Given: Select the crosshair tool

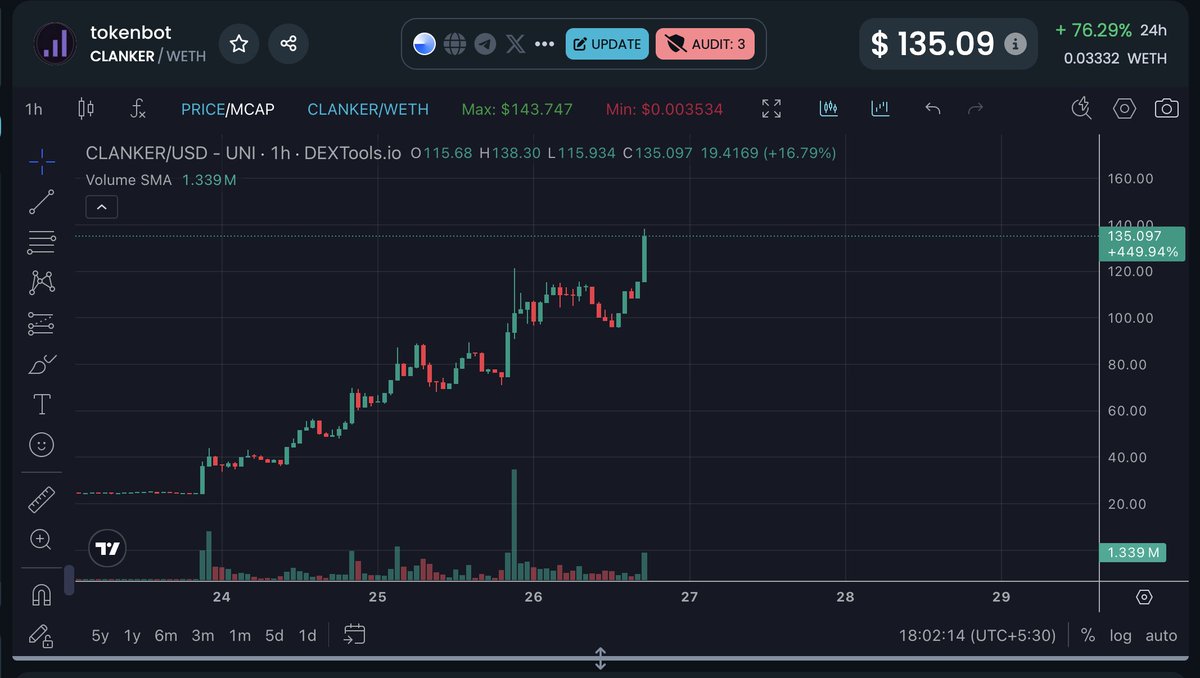Looking at the screenshot, I should click(x=41, y=162).
